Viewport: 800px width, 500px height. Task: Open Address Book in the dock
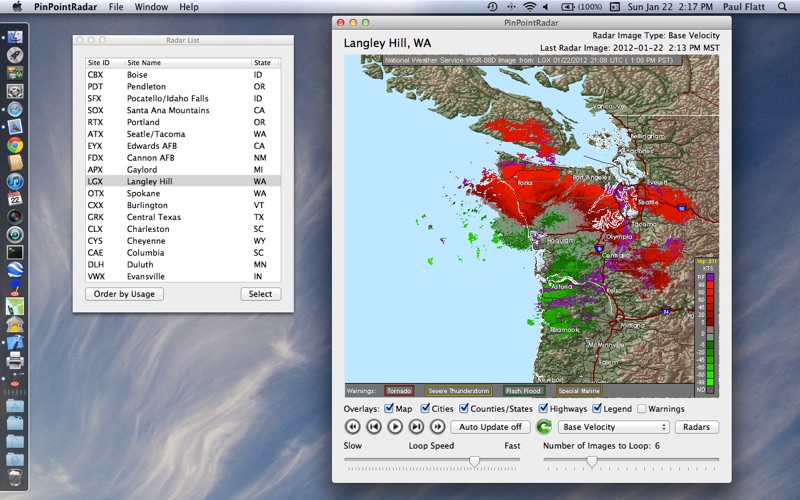click(15, 163)
